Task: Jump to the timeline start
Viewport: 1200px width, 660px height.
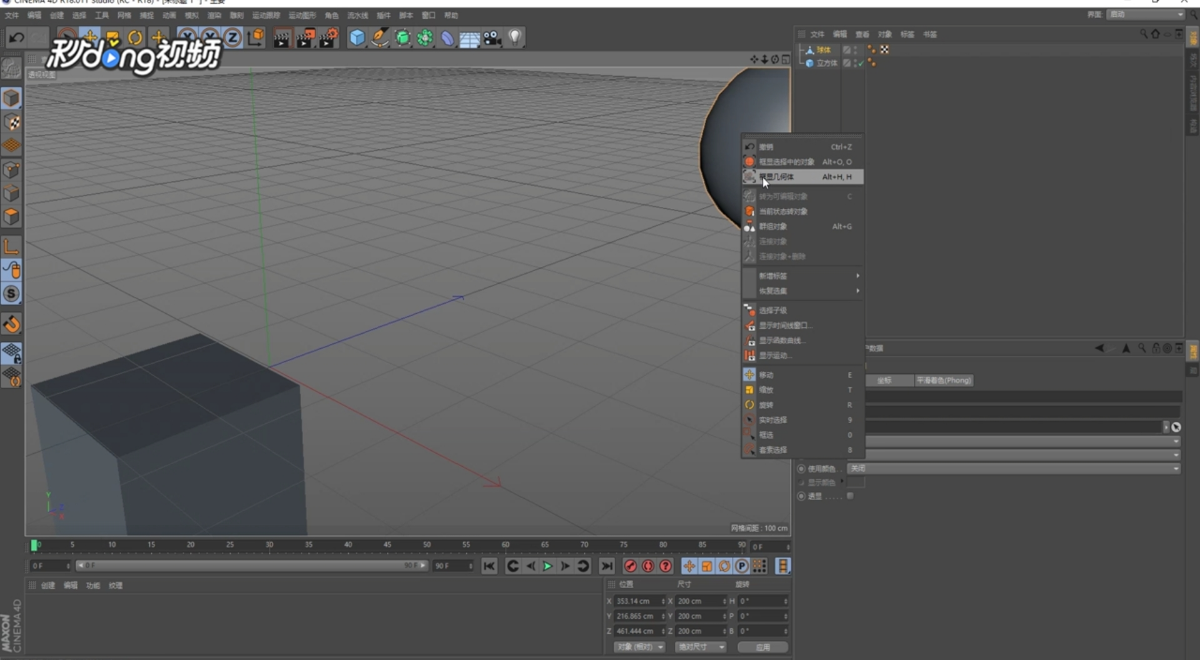Action: 489,566
